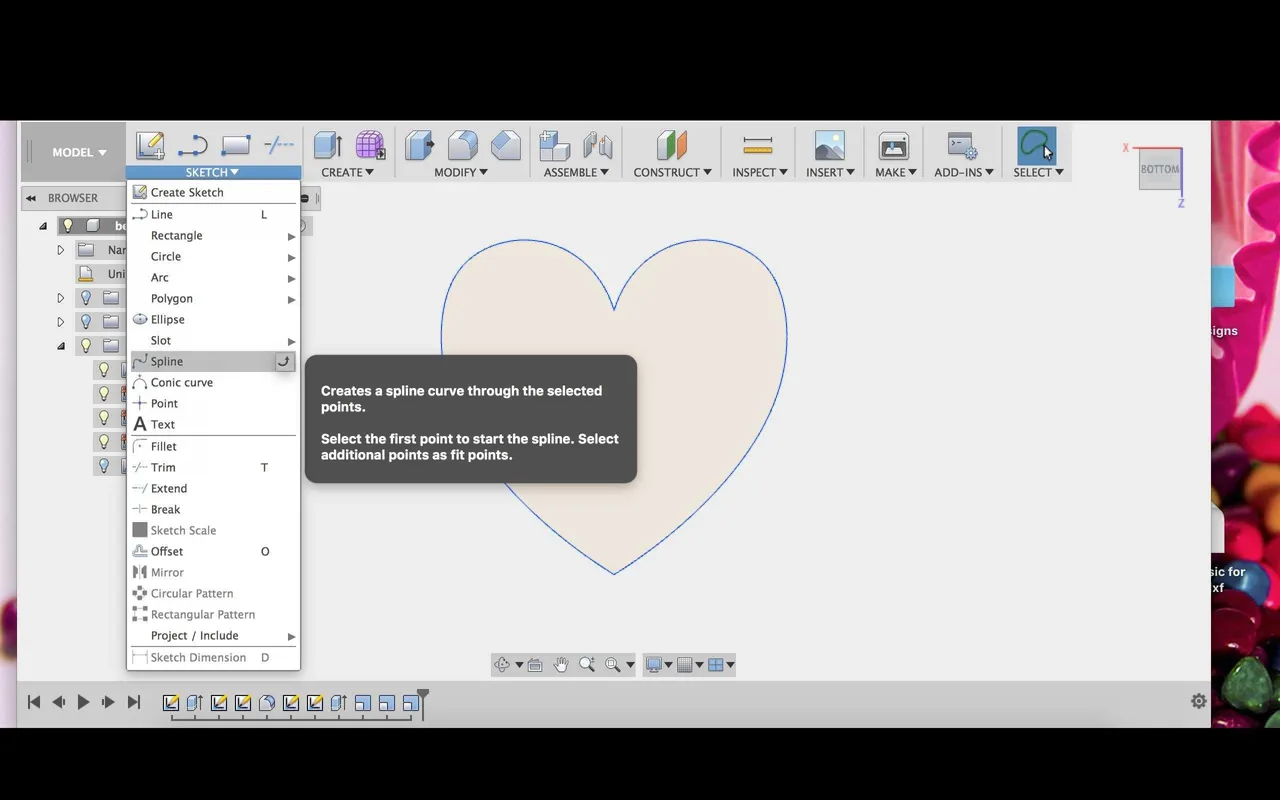Choose Conic curve in the Sketch menu

[213, 382]
